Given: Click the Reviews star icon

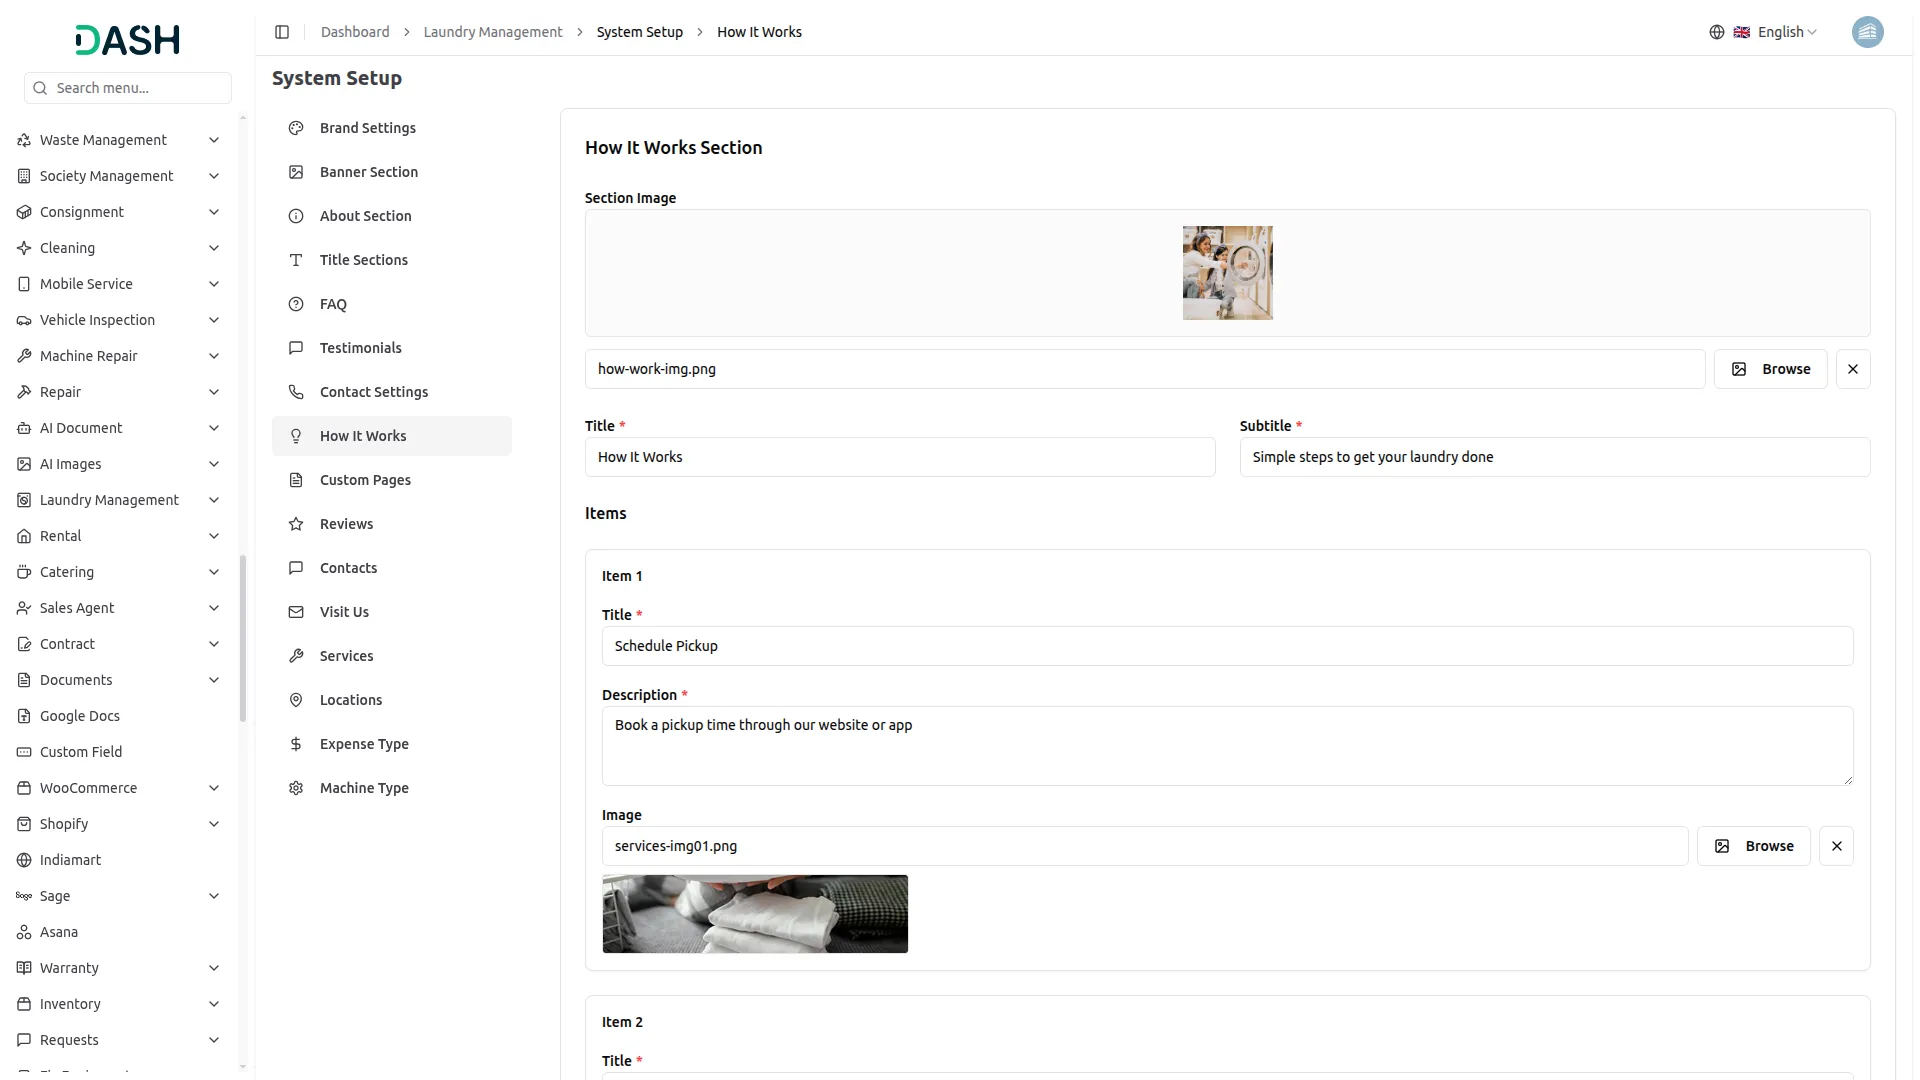Looking at the screenshot, I should tap(296, 524).
